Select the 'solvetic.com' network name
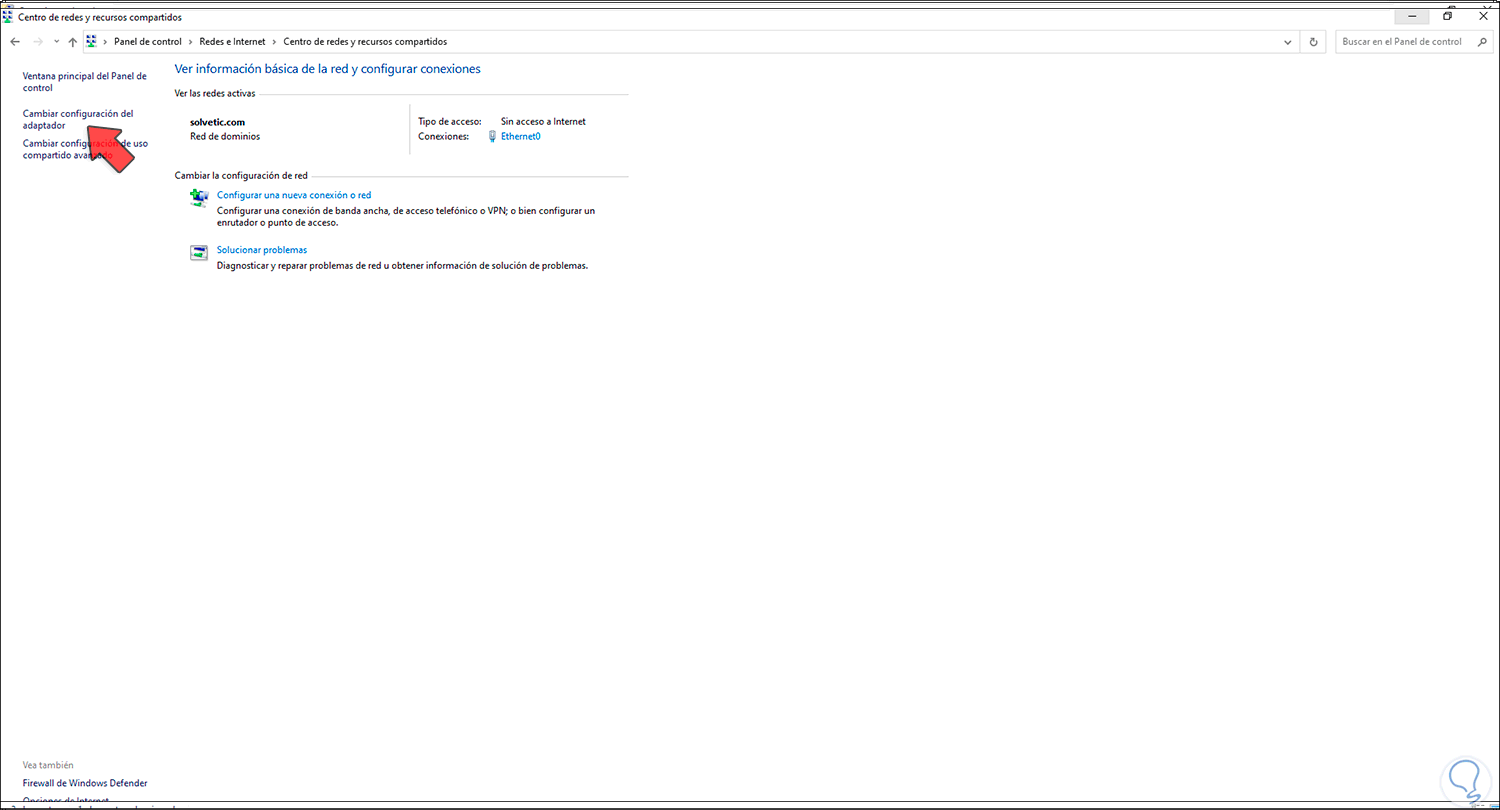This screenshot has height=810, width=1500. coord(217,122)
